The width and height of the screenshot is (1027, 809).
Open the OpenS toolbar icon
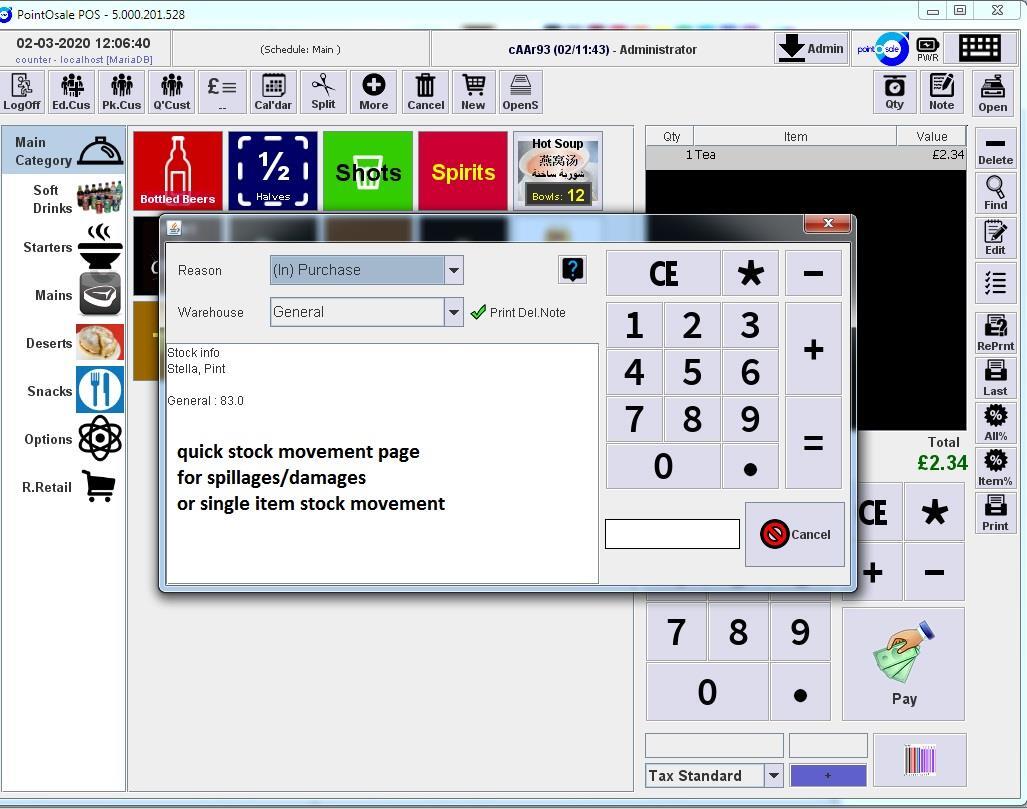click(x=521, y=92)
